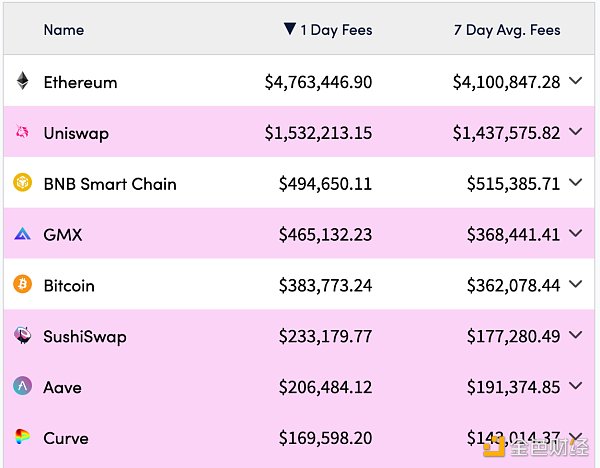This screenshot has width=600, height=468.
Task: Open the BNB Smart Chain name link
Action: click(110, 184)
